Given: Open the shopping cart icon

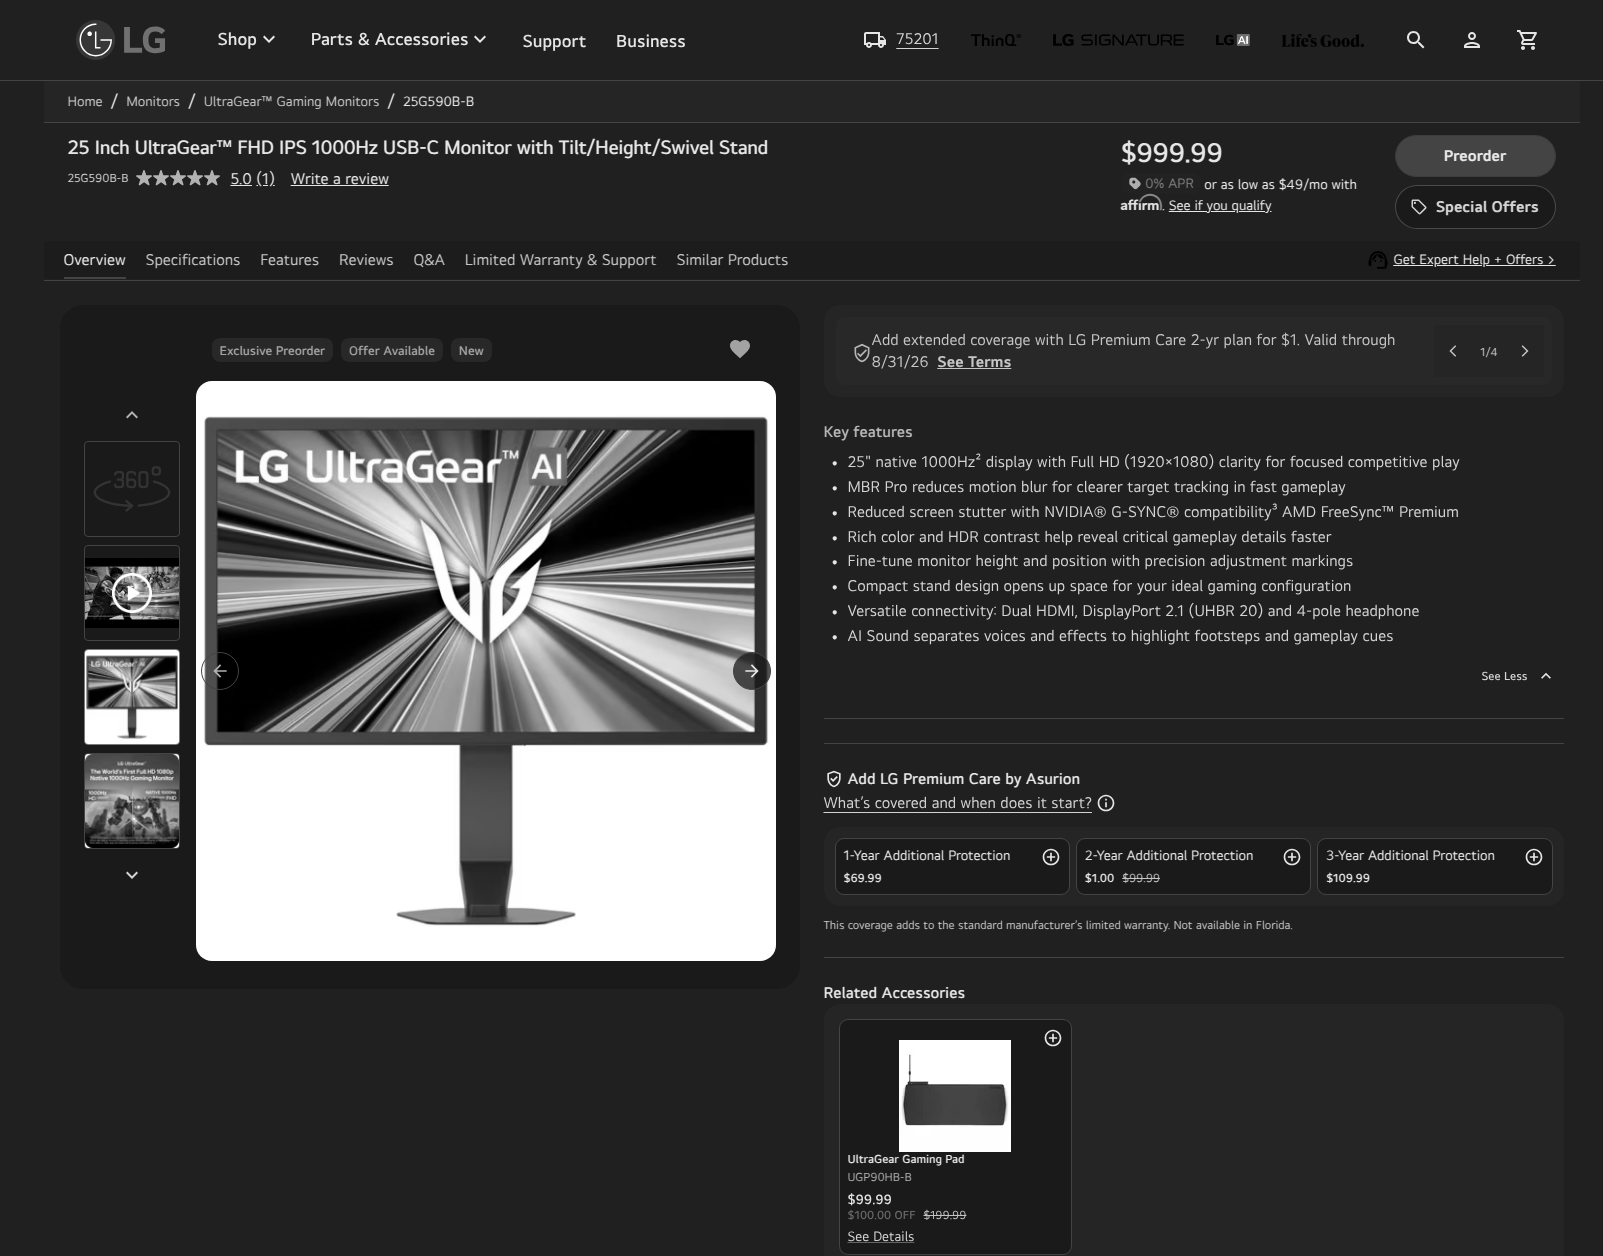Looking at the screenshot, I should click(x=1527, y=40).
